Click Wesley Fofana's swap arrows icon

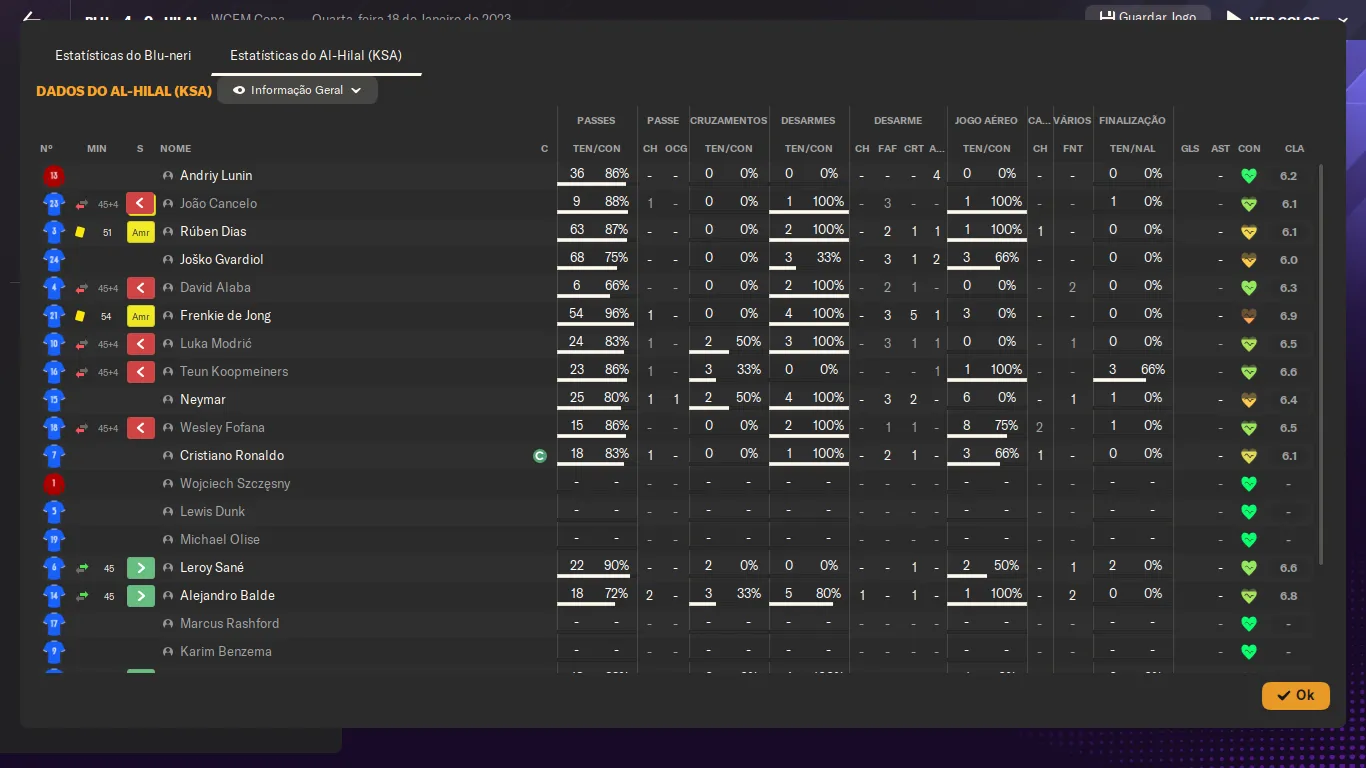82,428
